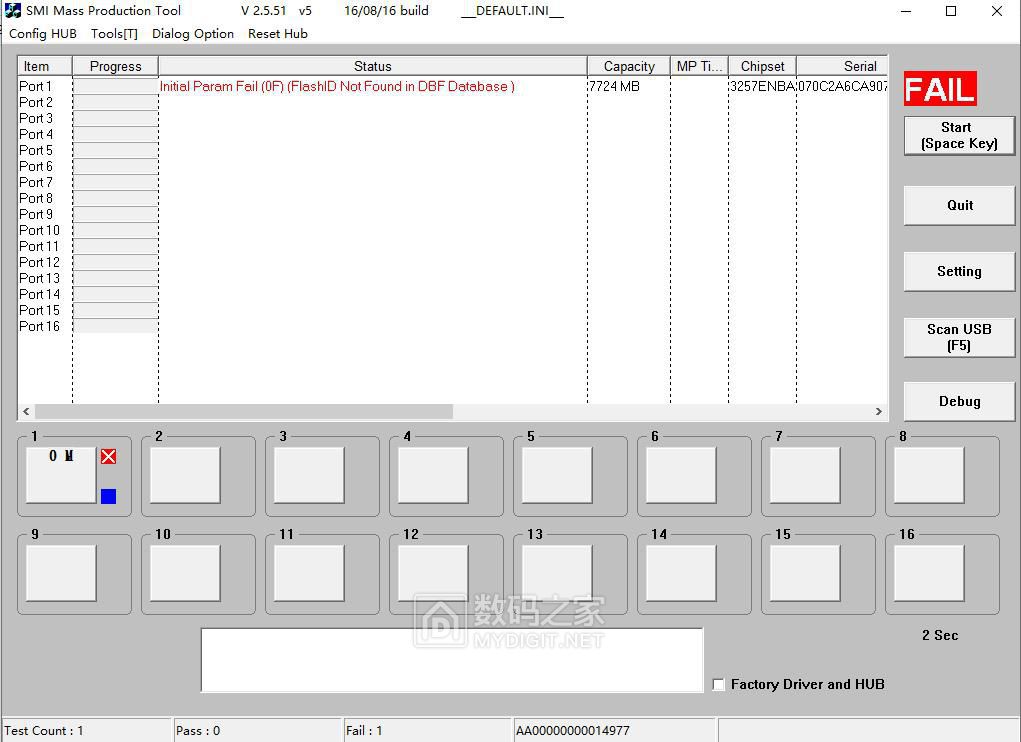Click the Test Count : 1 status field

coord(87,730)
